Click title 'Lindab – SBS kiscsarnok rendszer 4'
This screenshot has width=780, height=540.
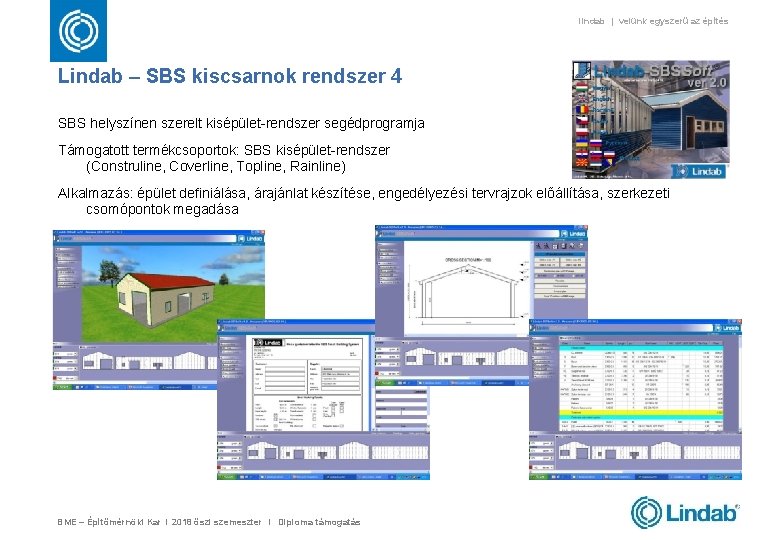(x=230, y=76)
